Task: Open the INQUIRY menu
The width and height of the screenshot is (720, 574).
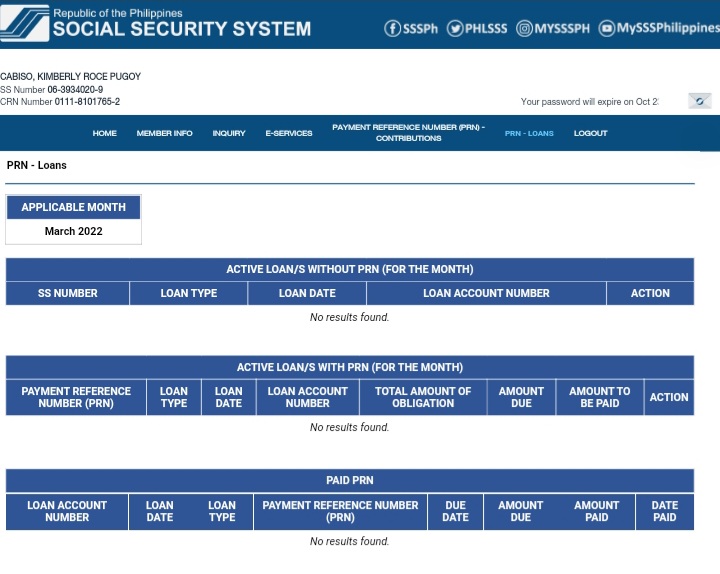Action: (x=228, y=133)
